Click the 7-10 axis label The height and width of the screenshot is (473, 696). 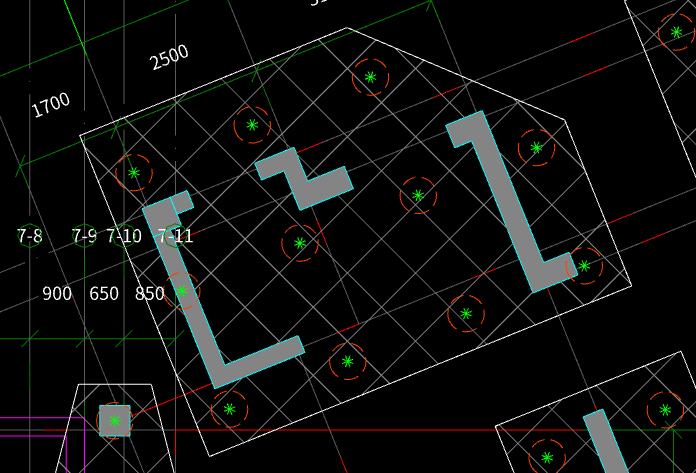coord(124,236)
